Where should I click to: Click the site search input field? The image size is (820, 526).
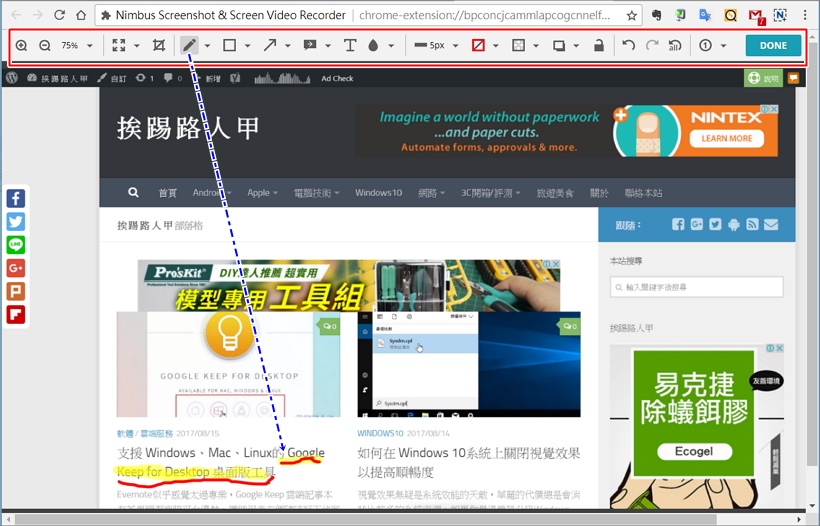pyautogui.click(x=697, y=287)
